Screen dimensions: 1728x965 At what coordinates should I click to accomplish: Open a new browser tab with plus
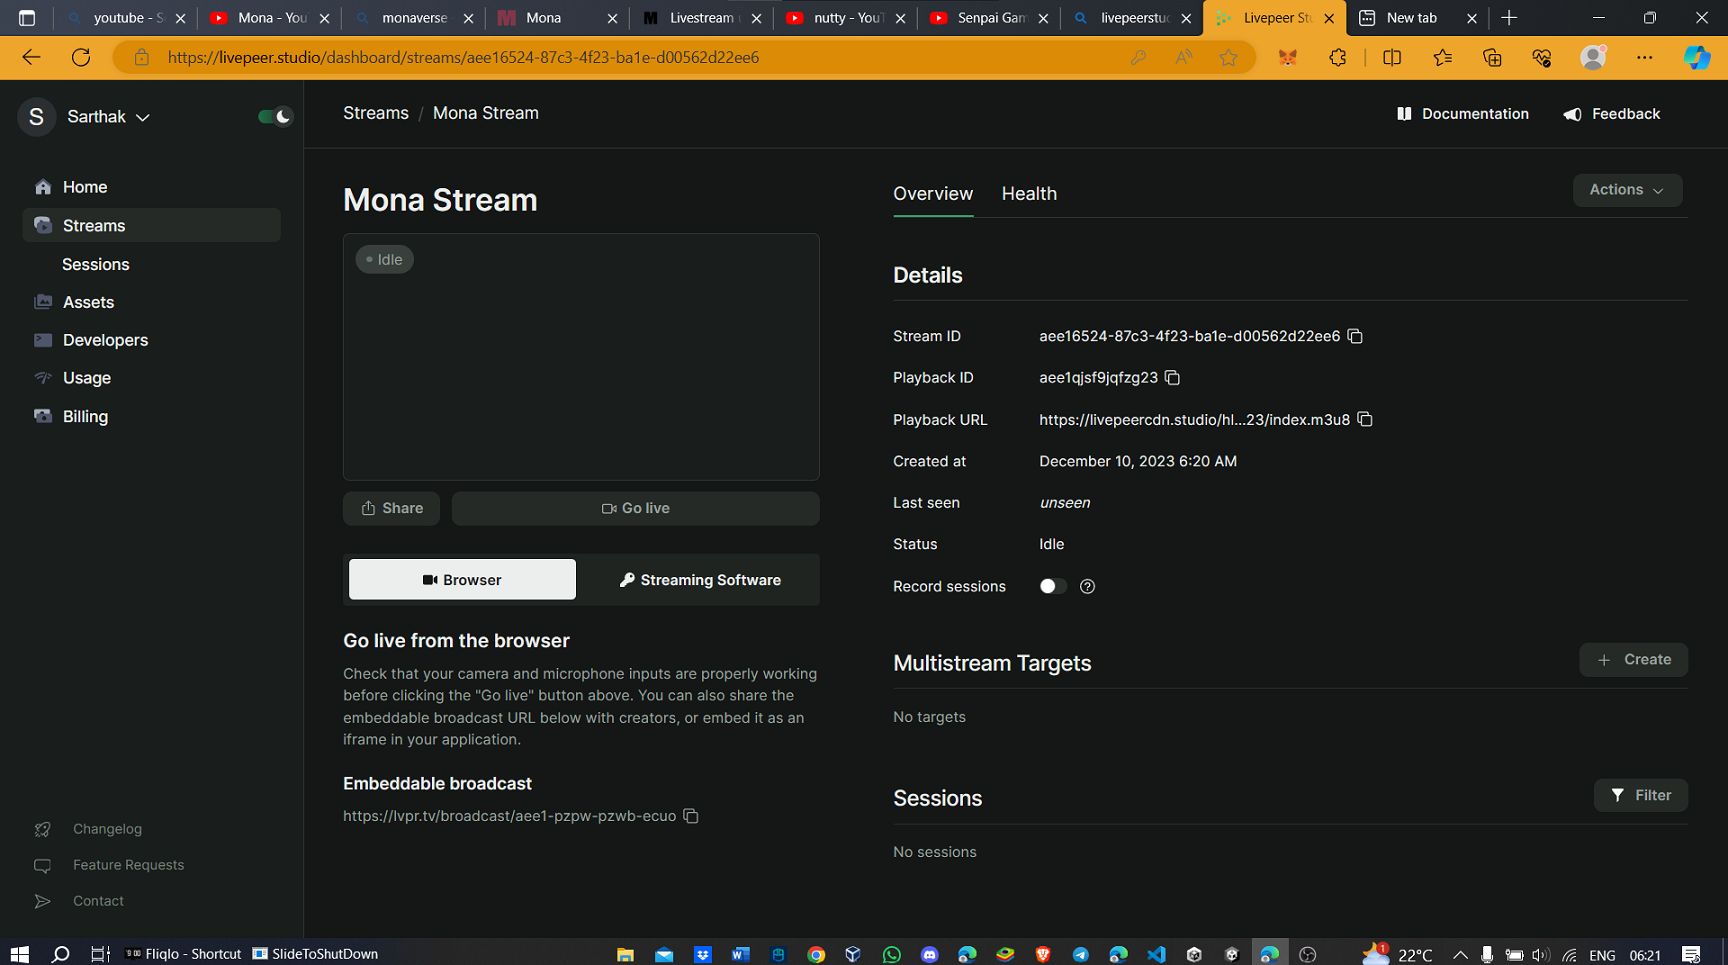pyautogui.click(x=1509, y=18)
